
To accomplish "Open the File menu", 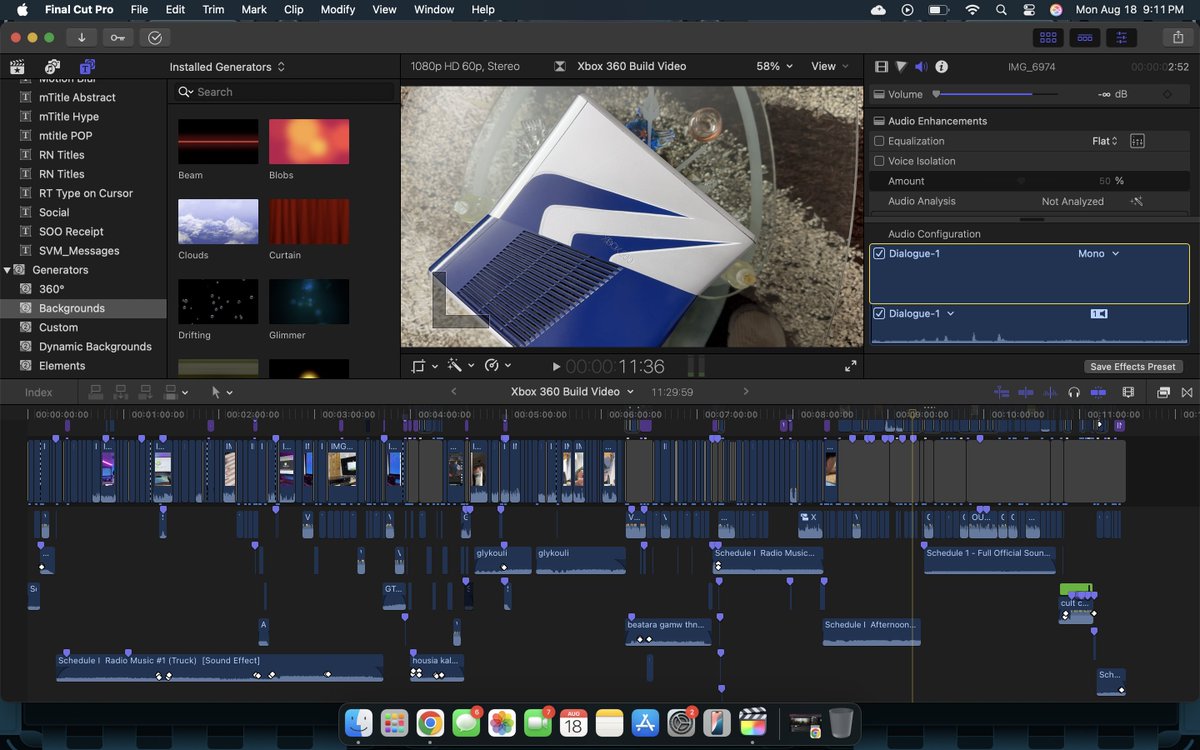I will (139, 9).
